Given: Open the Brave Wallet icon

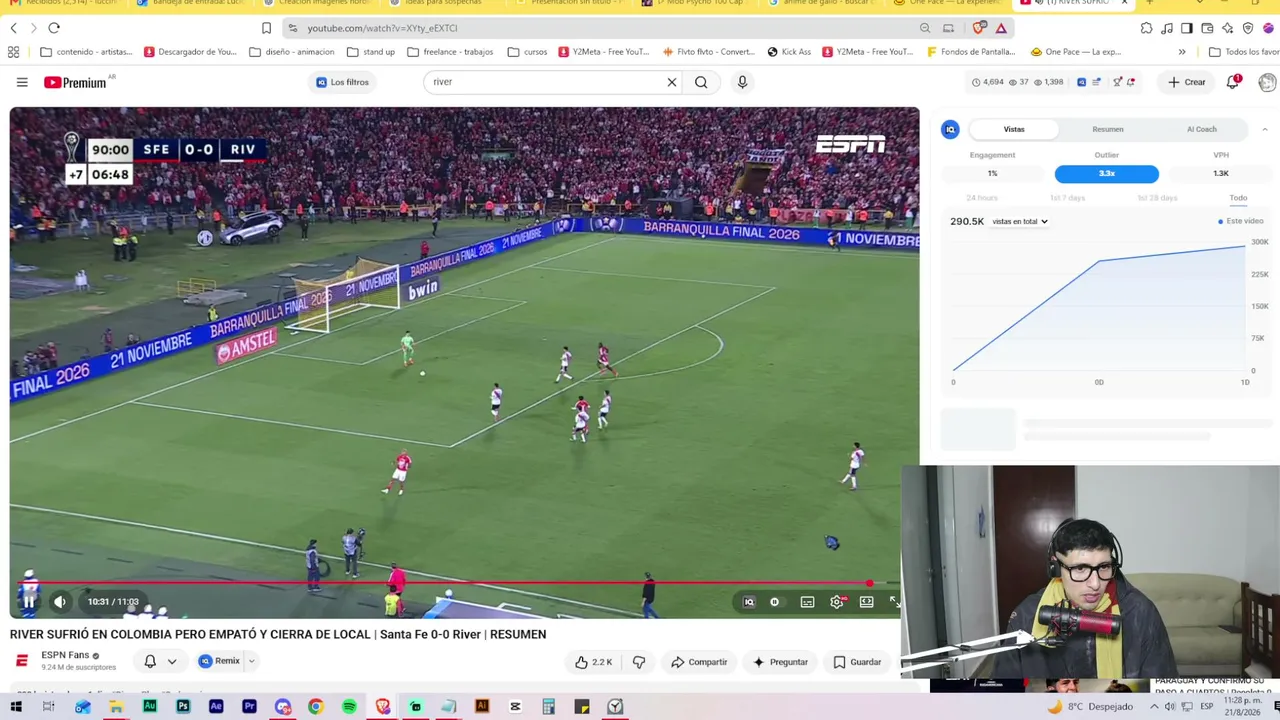Looking at the screenshot, I should tap(1207, 28).
